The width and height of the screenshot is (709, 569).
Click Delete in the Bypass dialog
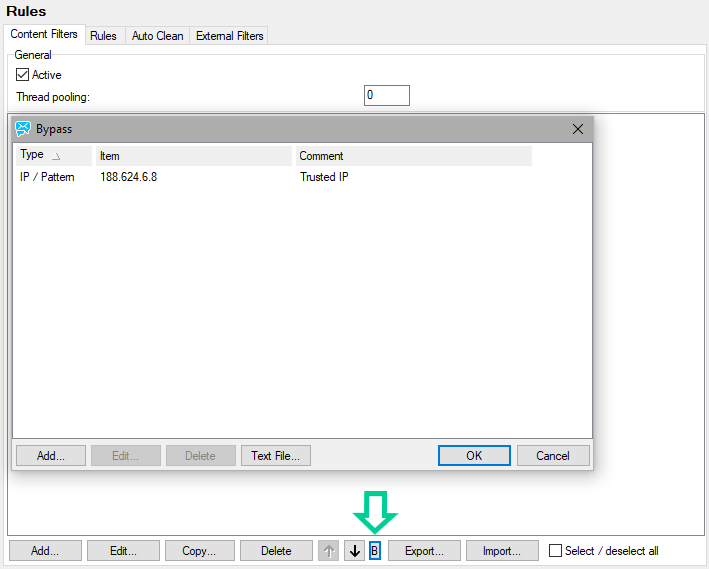click(201, 455)
